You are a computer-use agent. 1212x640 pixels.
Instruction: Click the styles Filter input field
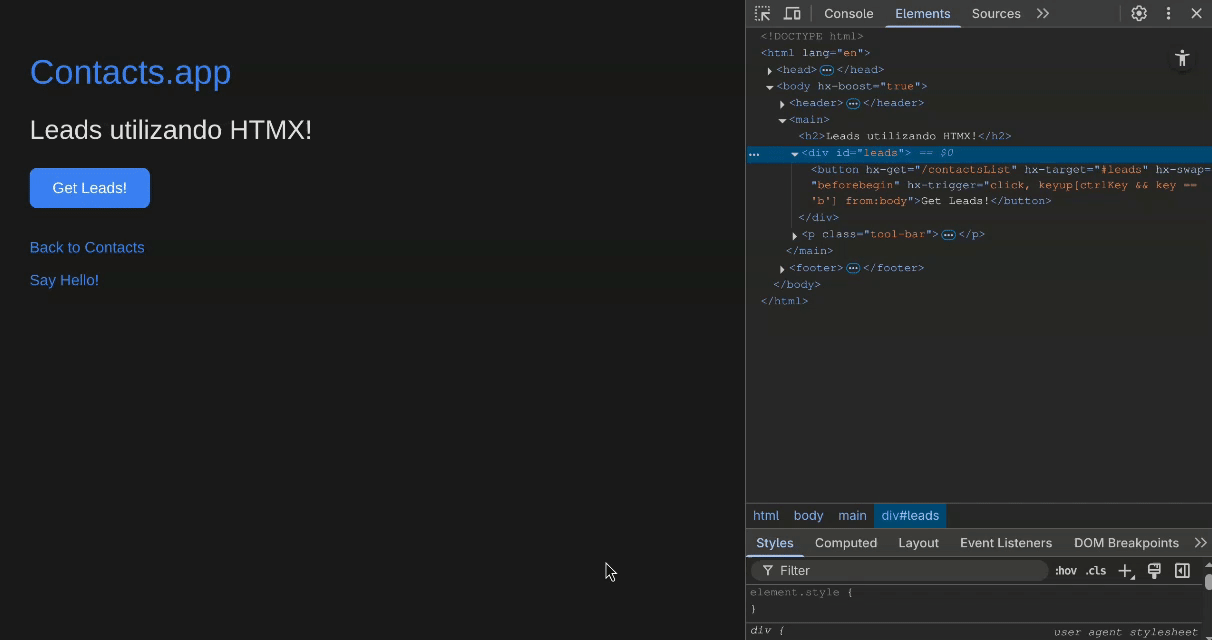click(899, 571)
